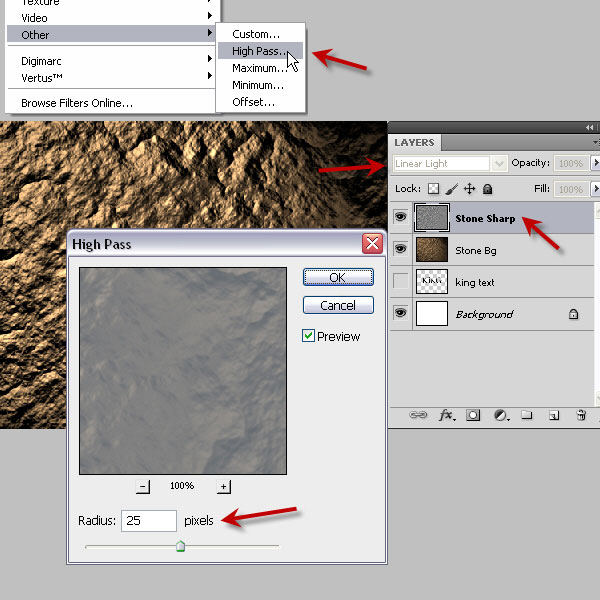This screenshot has width=600, height=600.
Task: Click lock image pixels brush icon
Action: [452, 189]
